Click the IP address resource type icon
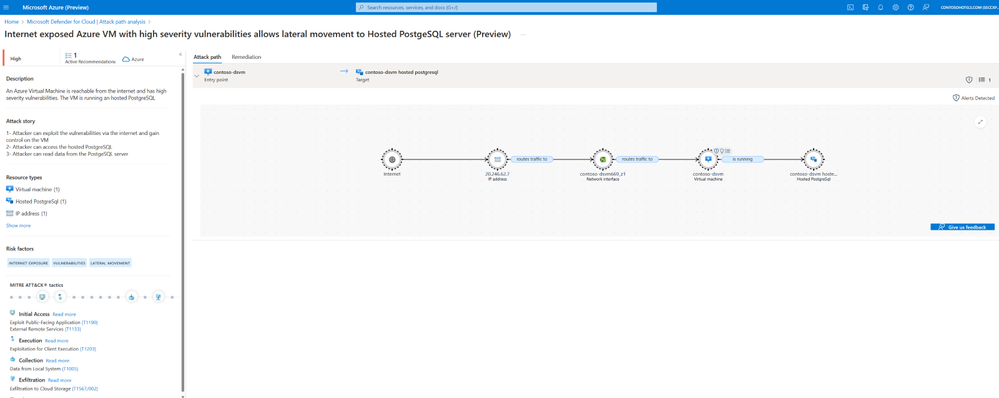Viewport: 999px width, 398px height. pyautogui.click(x=10, y=213)
